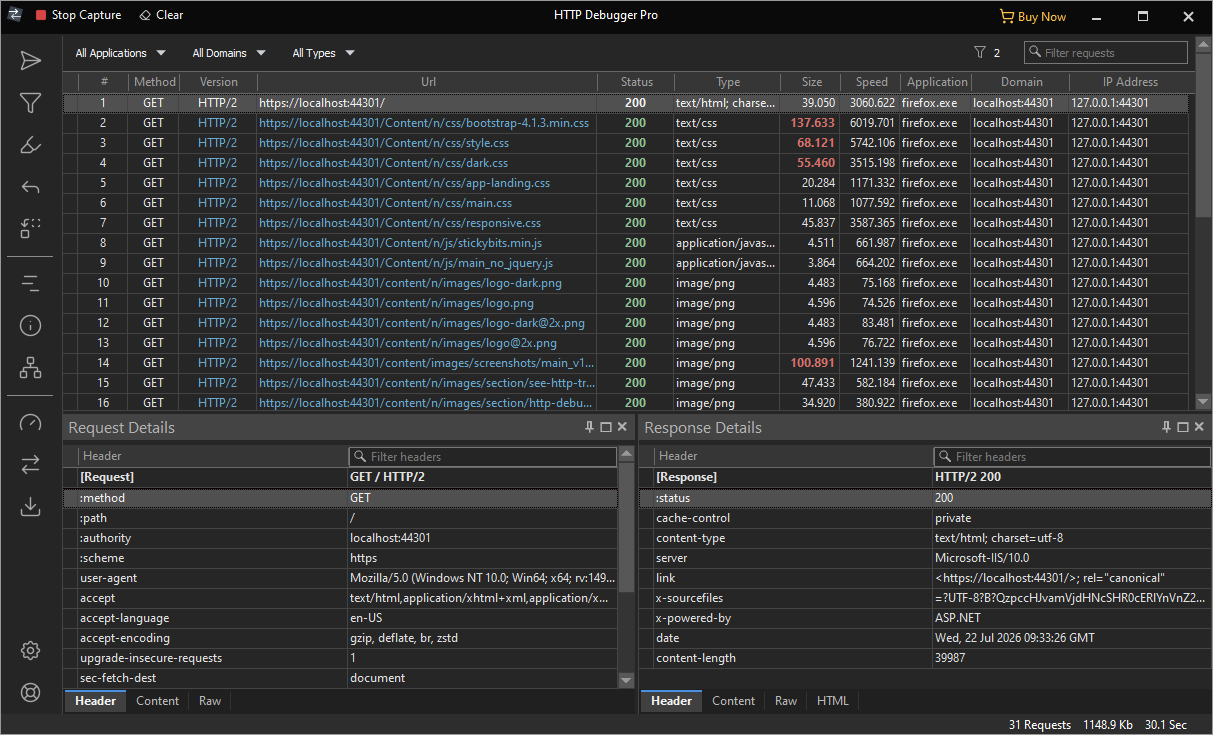This screenshot has height=735, width=1213.
Task: Focus Request Details Filter headers field
Action: 483,456
